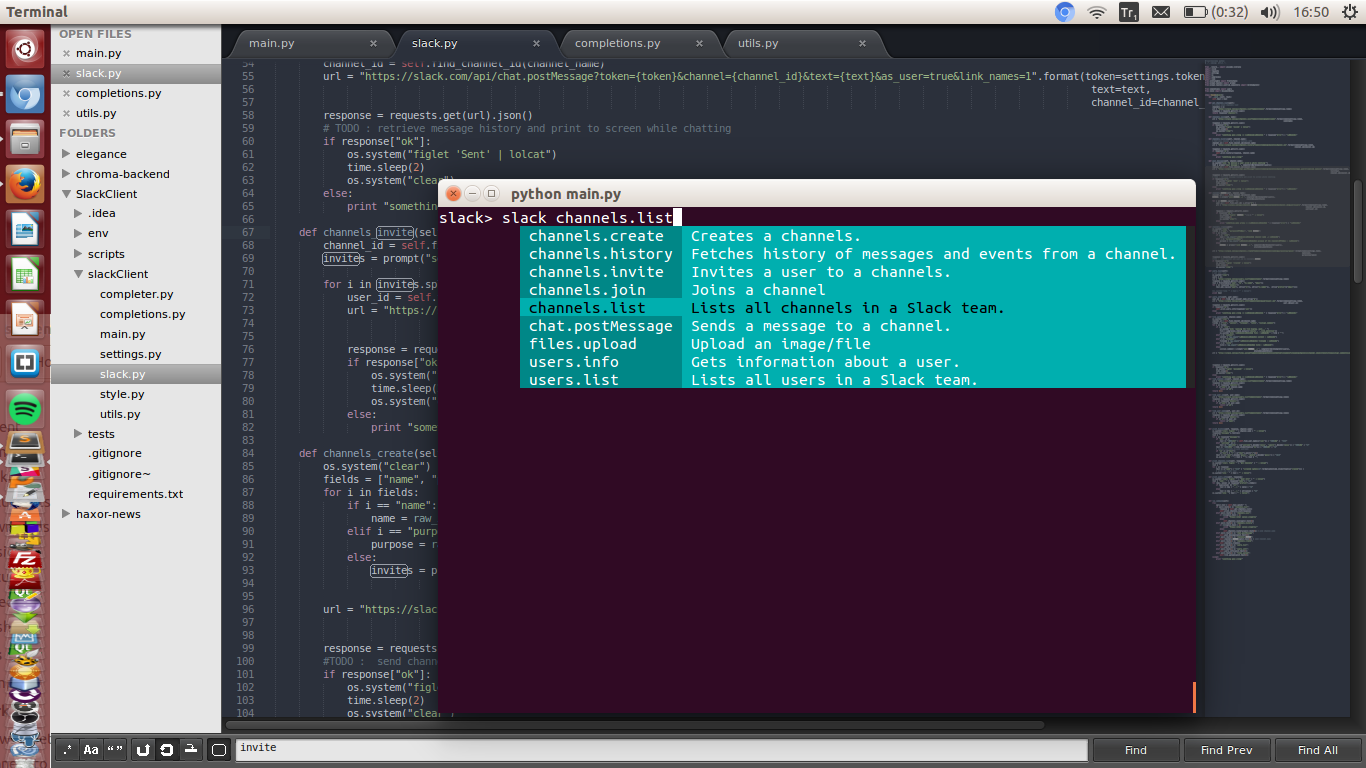
Task: Click the editor vertical scrollbar
Action: [1358, 230]
